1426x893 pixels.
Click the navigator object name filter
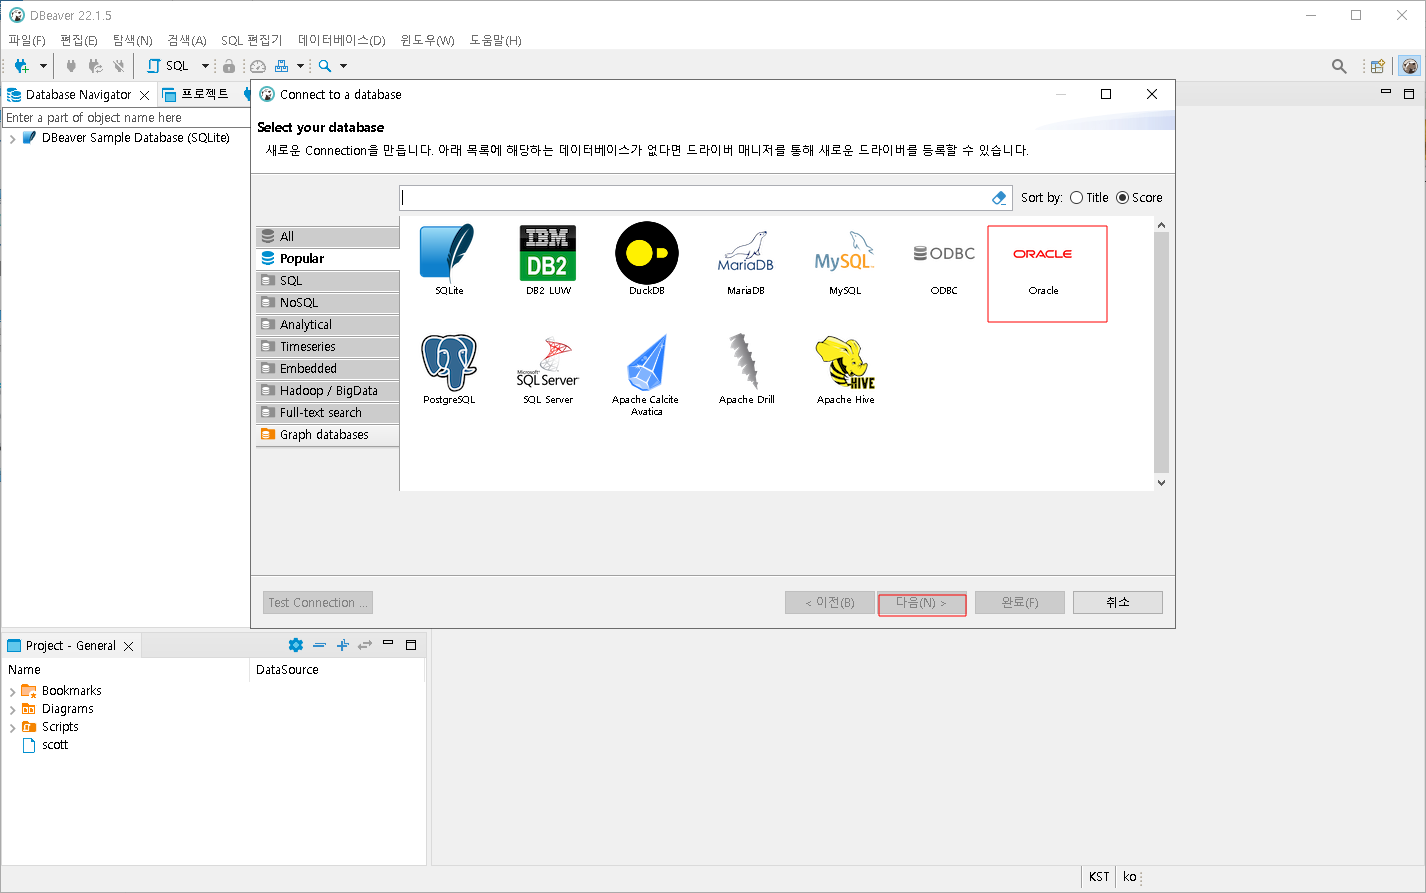(124, 118)
